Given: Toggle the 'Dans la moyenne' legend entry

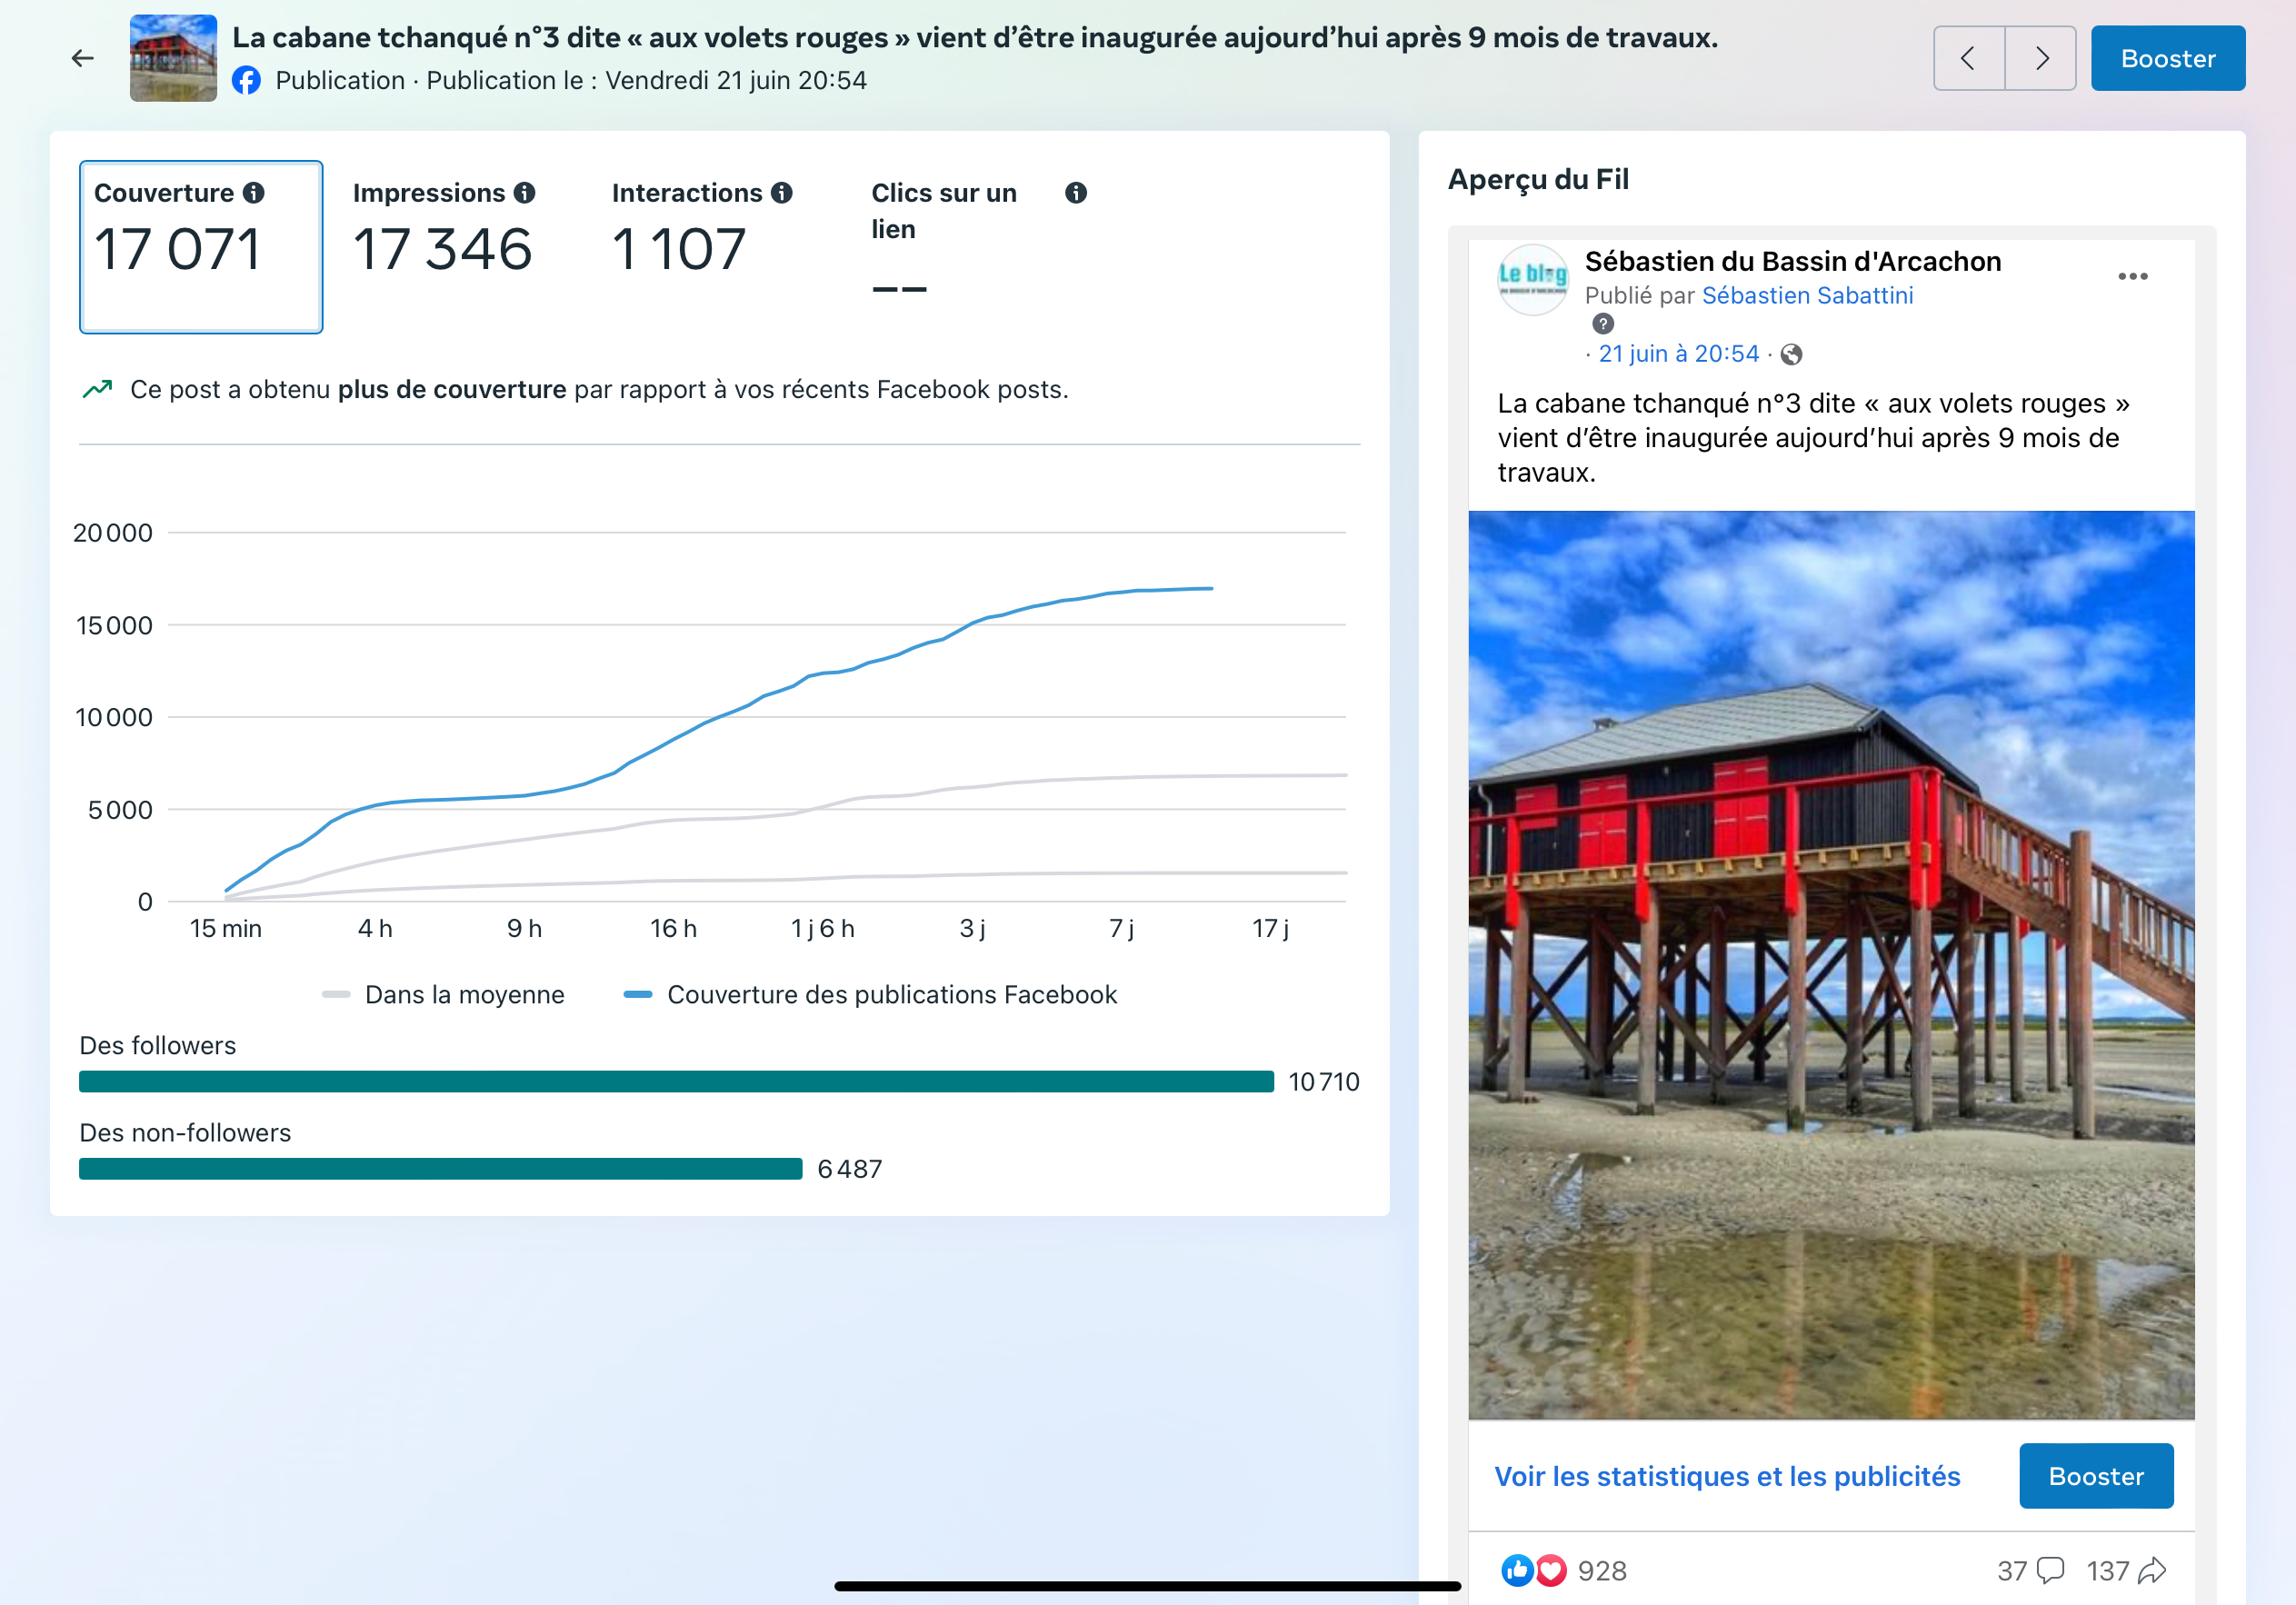Looking at the screenshot, I should tap(443, 994).
